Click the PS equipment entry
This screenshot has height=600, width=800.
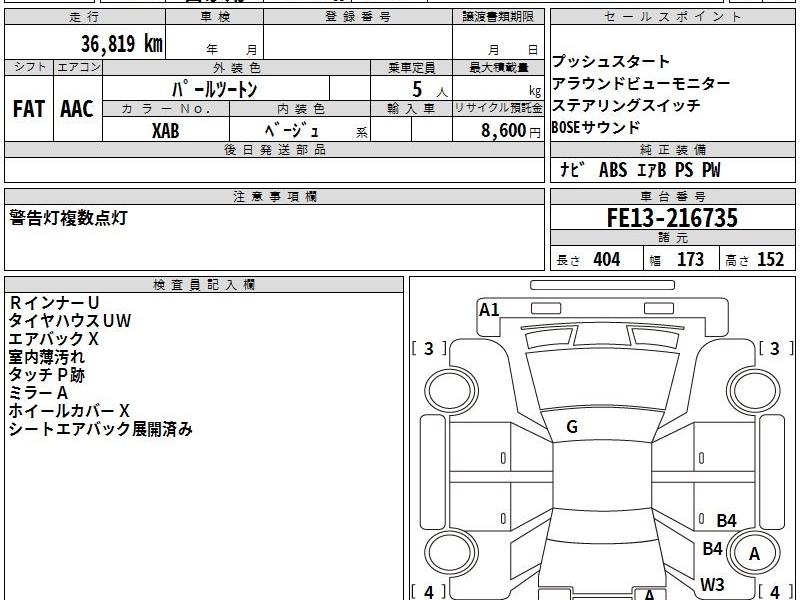[684, 170]
